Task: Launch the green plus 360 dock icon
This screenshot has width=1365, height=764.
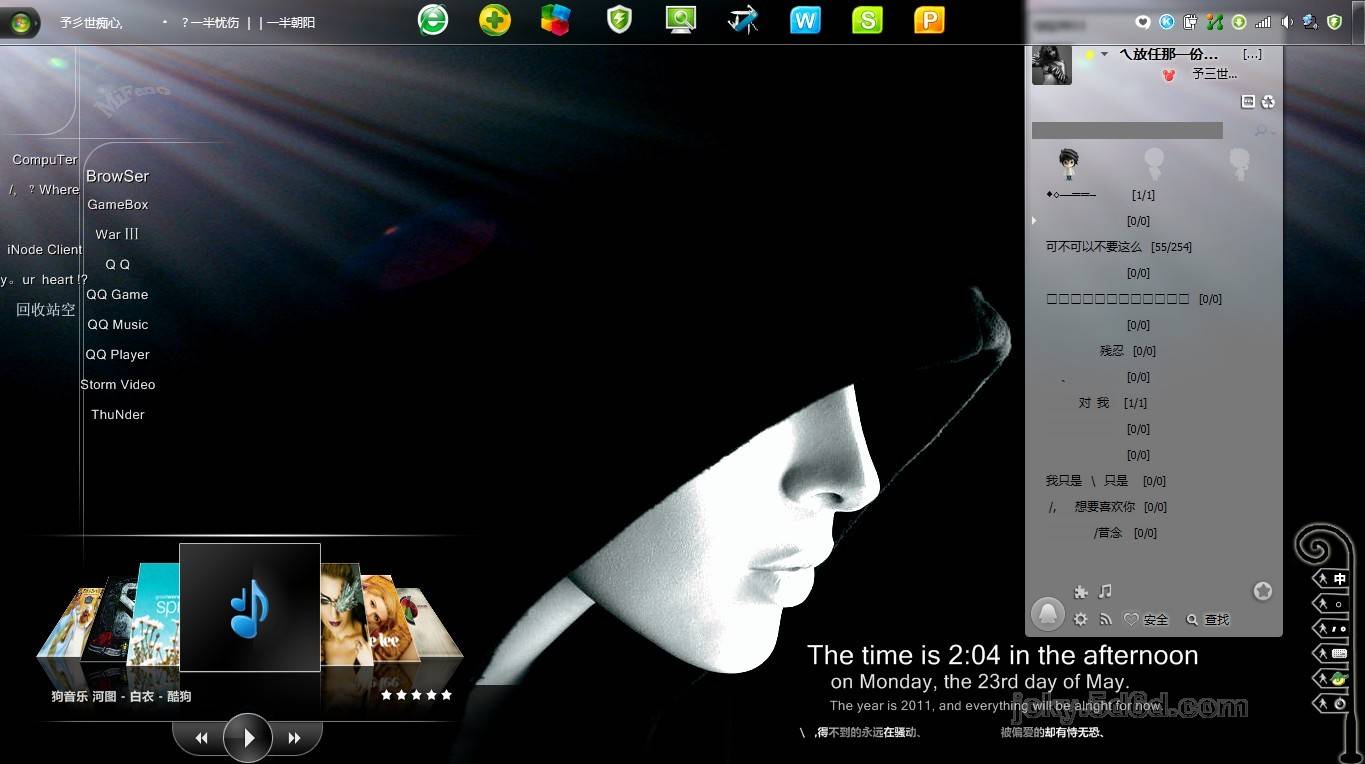Action: 495,19
